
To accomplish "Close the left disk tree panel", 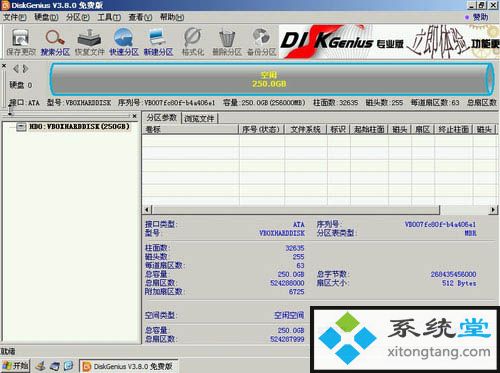I will click(x=134, y=116).
